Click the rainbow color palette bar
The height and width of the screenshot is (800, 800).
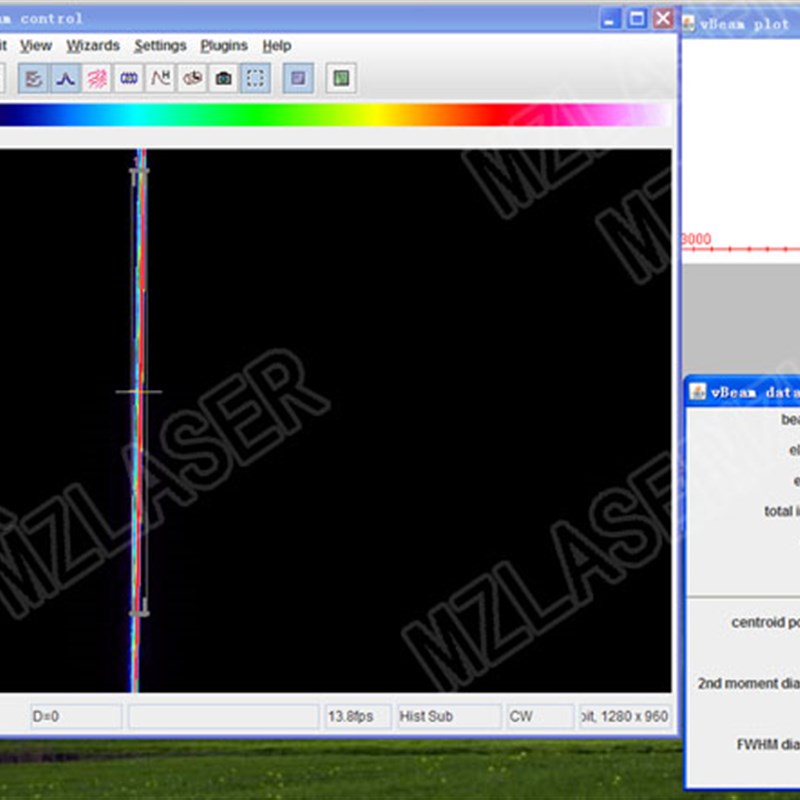point(335,115)
